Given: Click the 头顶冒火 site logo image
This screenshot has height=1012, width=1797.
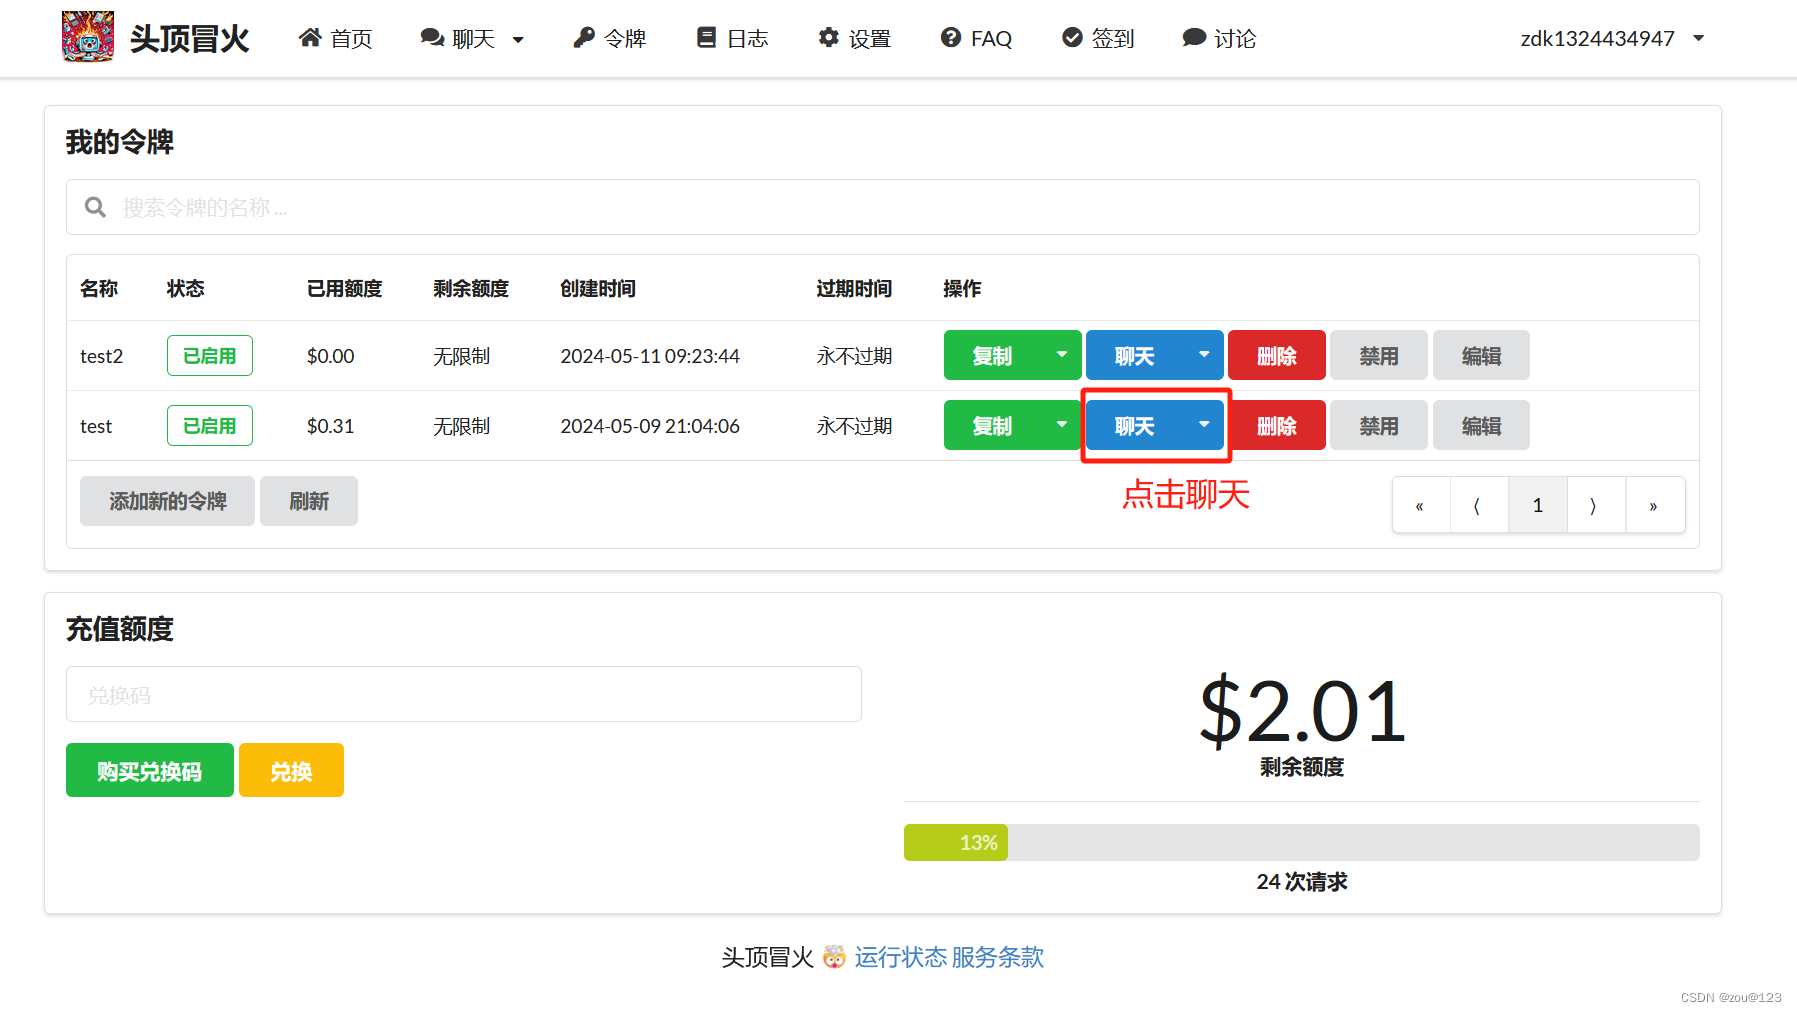Looking at the screenshot, I should pos(88,37).
